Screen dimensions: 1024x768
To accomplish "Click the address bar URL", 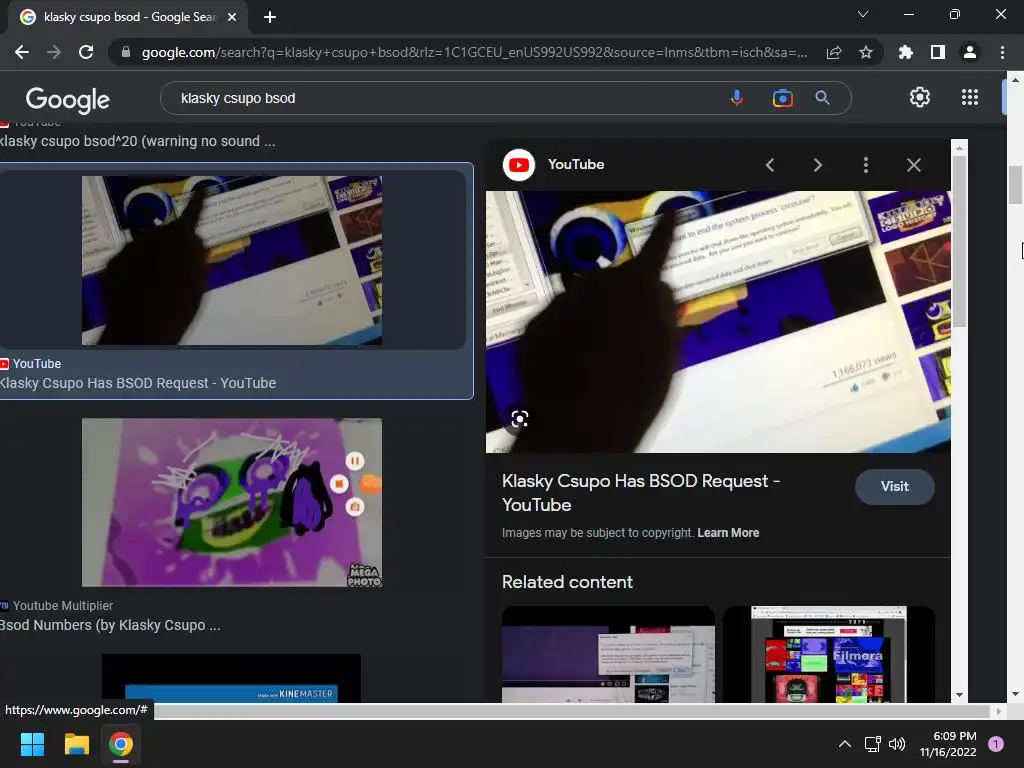I will pos(474,52).
